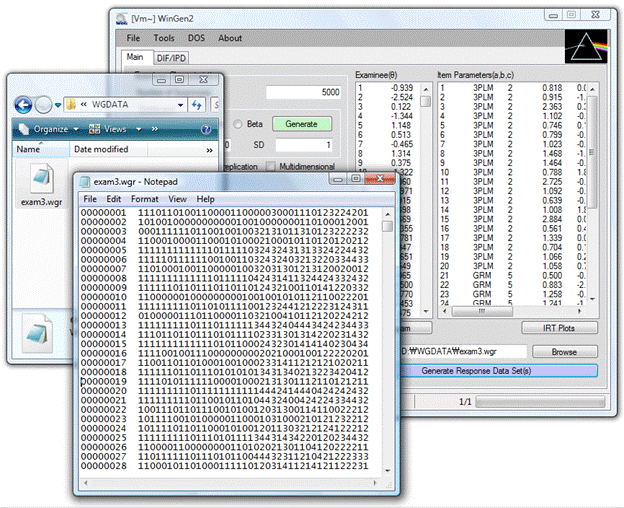Click Item Parameters horizontal scrollbar thumb
Viewport: 624px width, 508px height.
(x=482, y=311)
